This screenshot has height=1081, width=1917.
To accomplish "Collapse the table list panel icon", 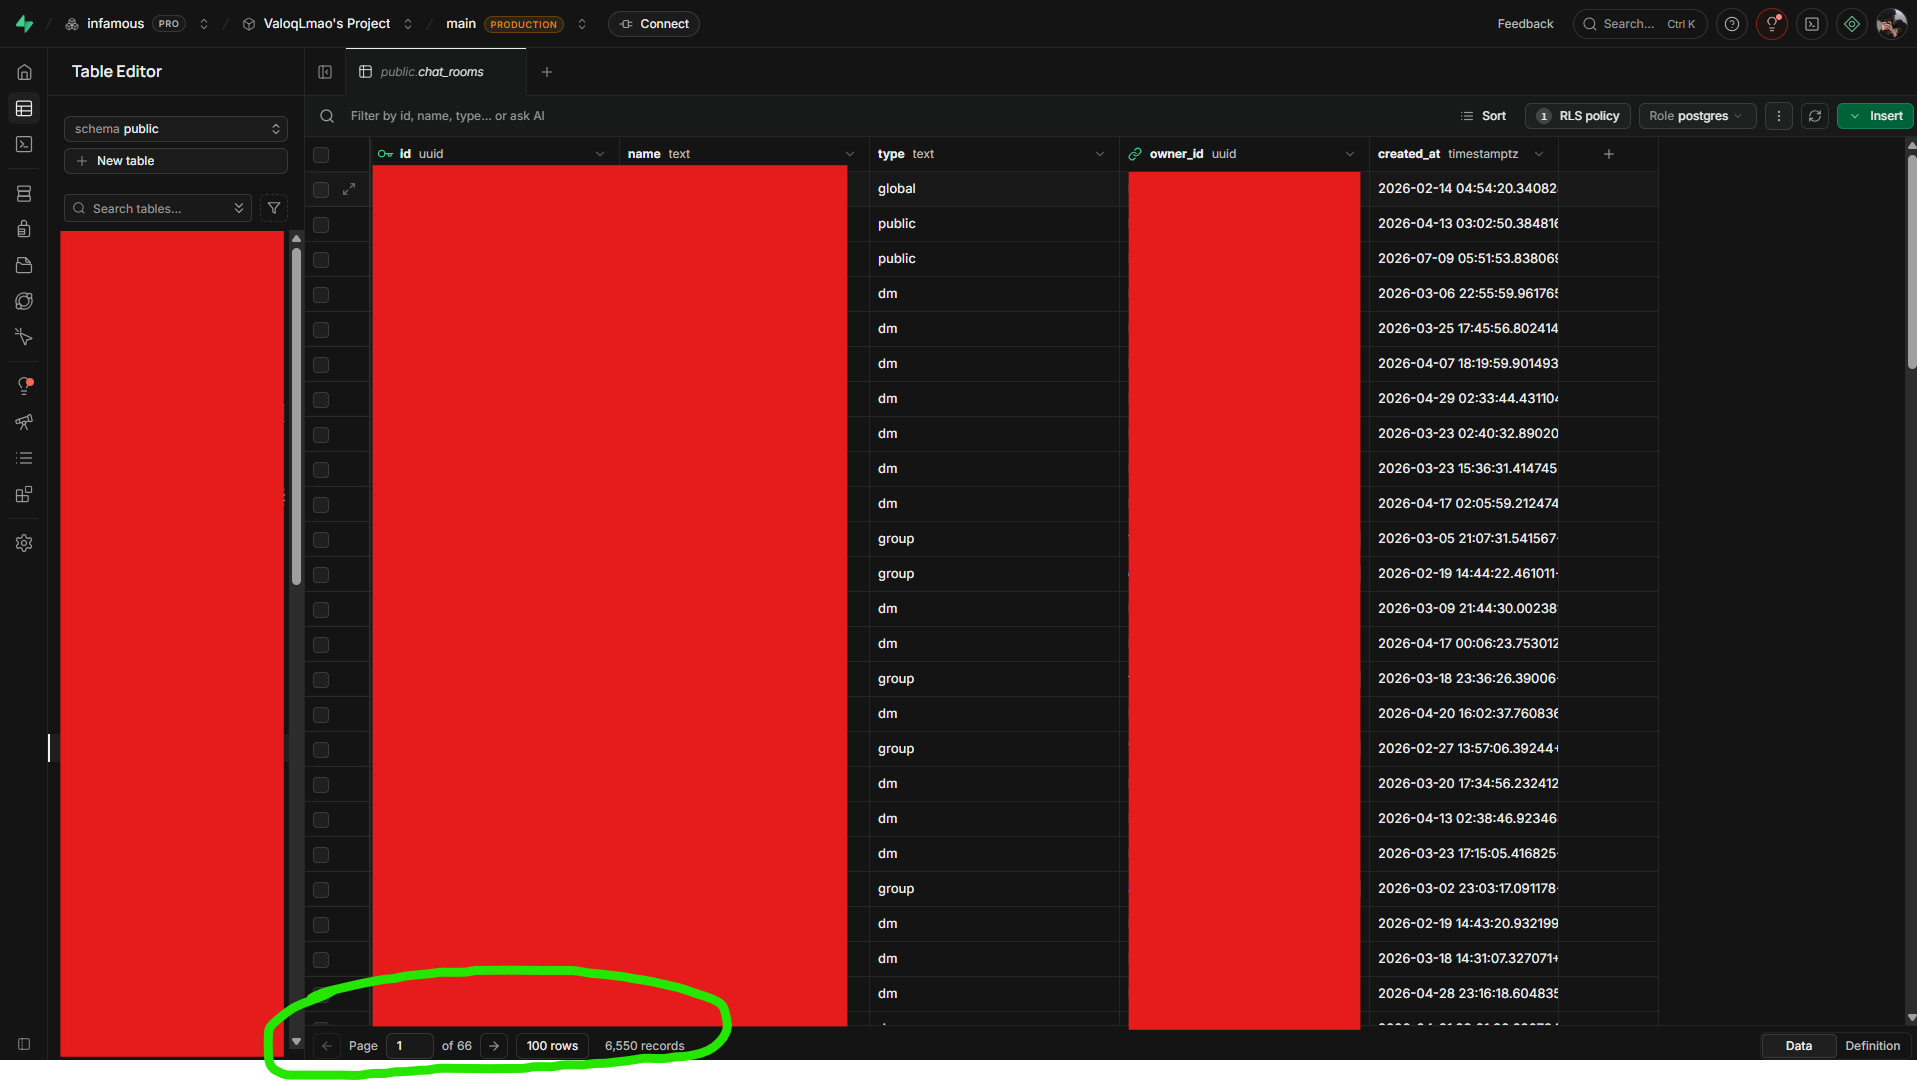I will (x=325, y=72).
